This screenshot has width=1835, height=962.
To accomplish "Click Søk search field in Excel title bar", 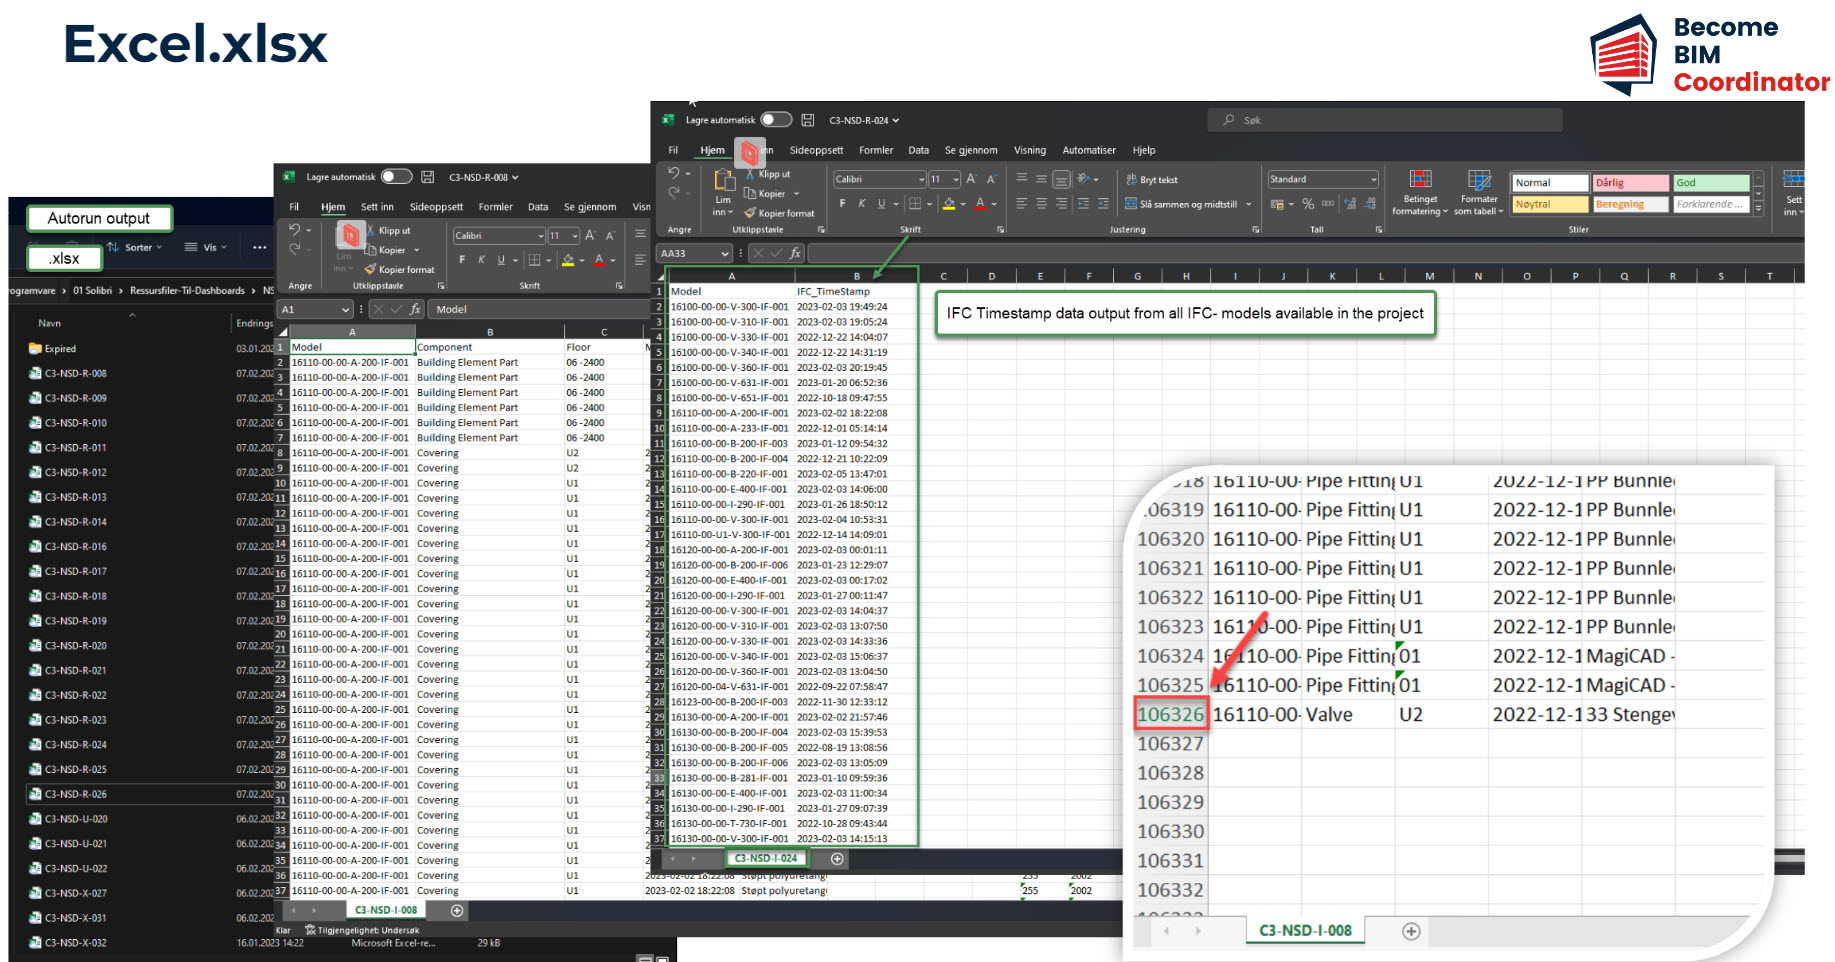I will pos(1385,120).
